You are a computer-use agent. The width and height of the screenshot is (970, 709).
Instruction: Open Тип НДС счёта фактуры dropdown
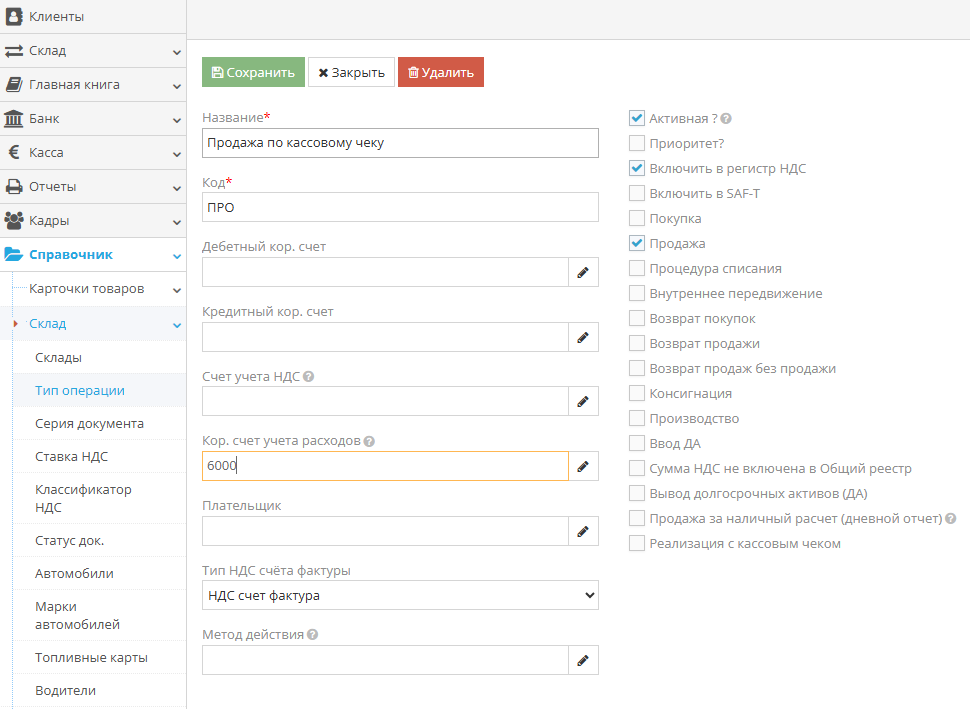[400, 596]
